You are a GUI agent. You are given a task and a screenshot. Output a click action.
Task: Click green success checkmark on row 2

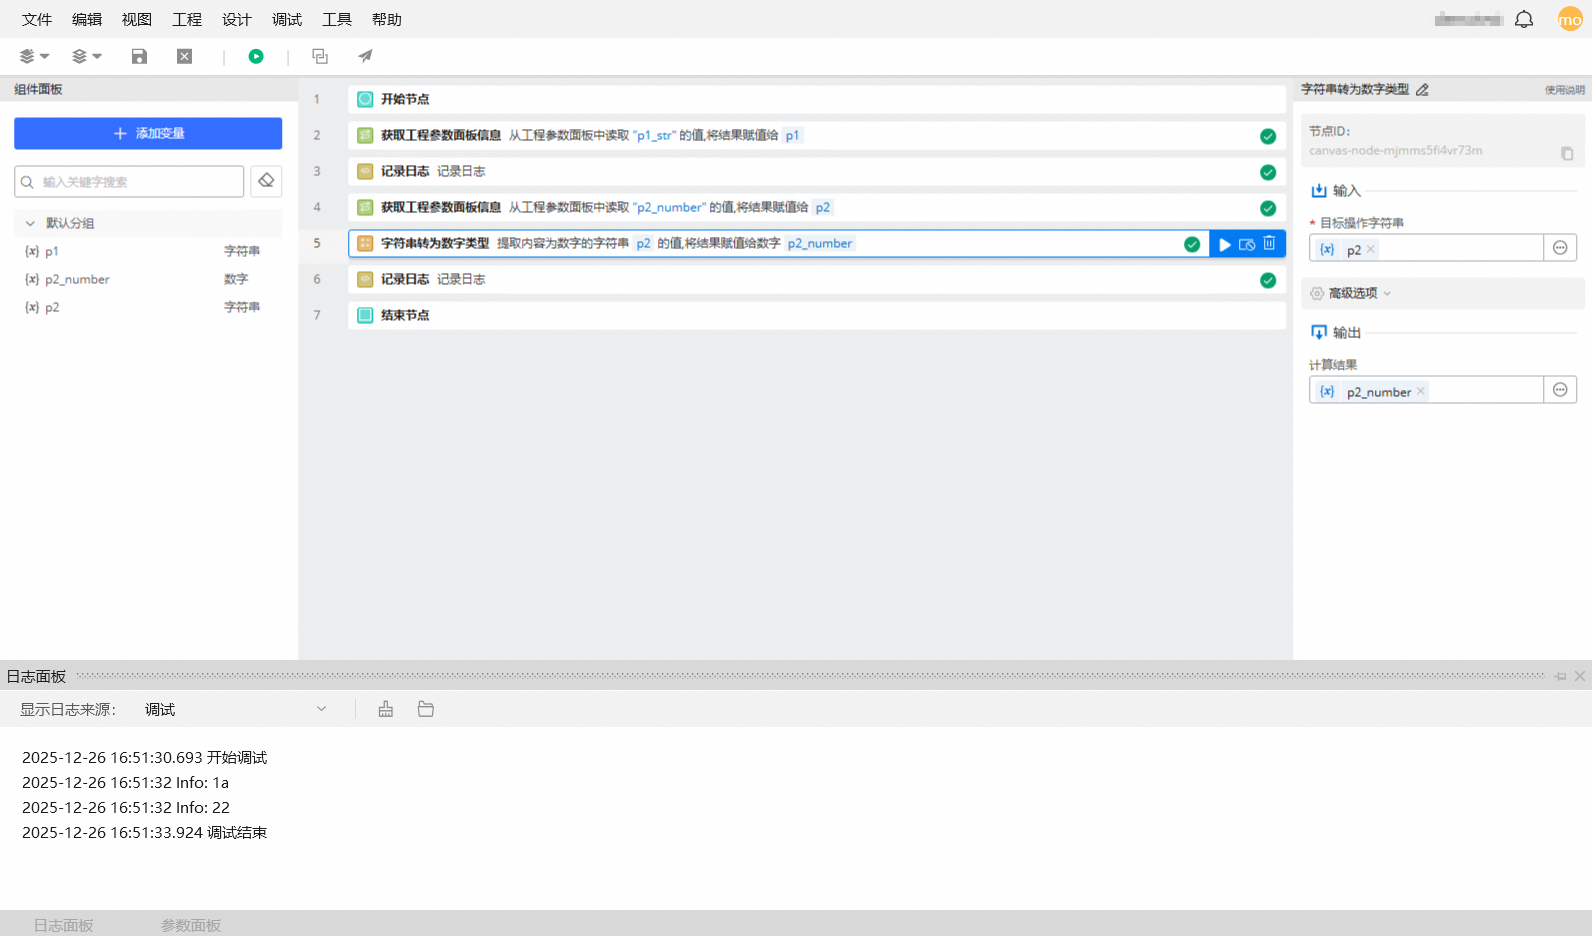(1268, 136)
